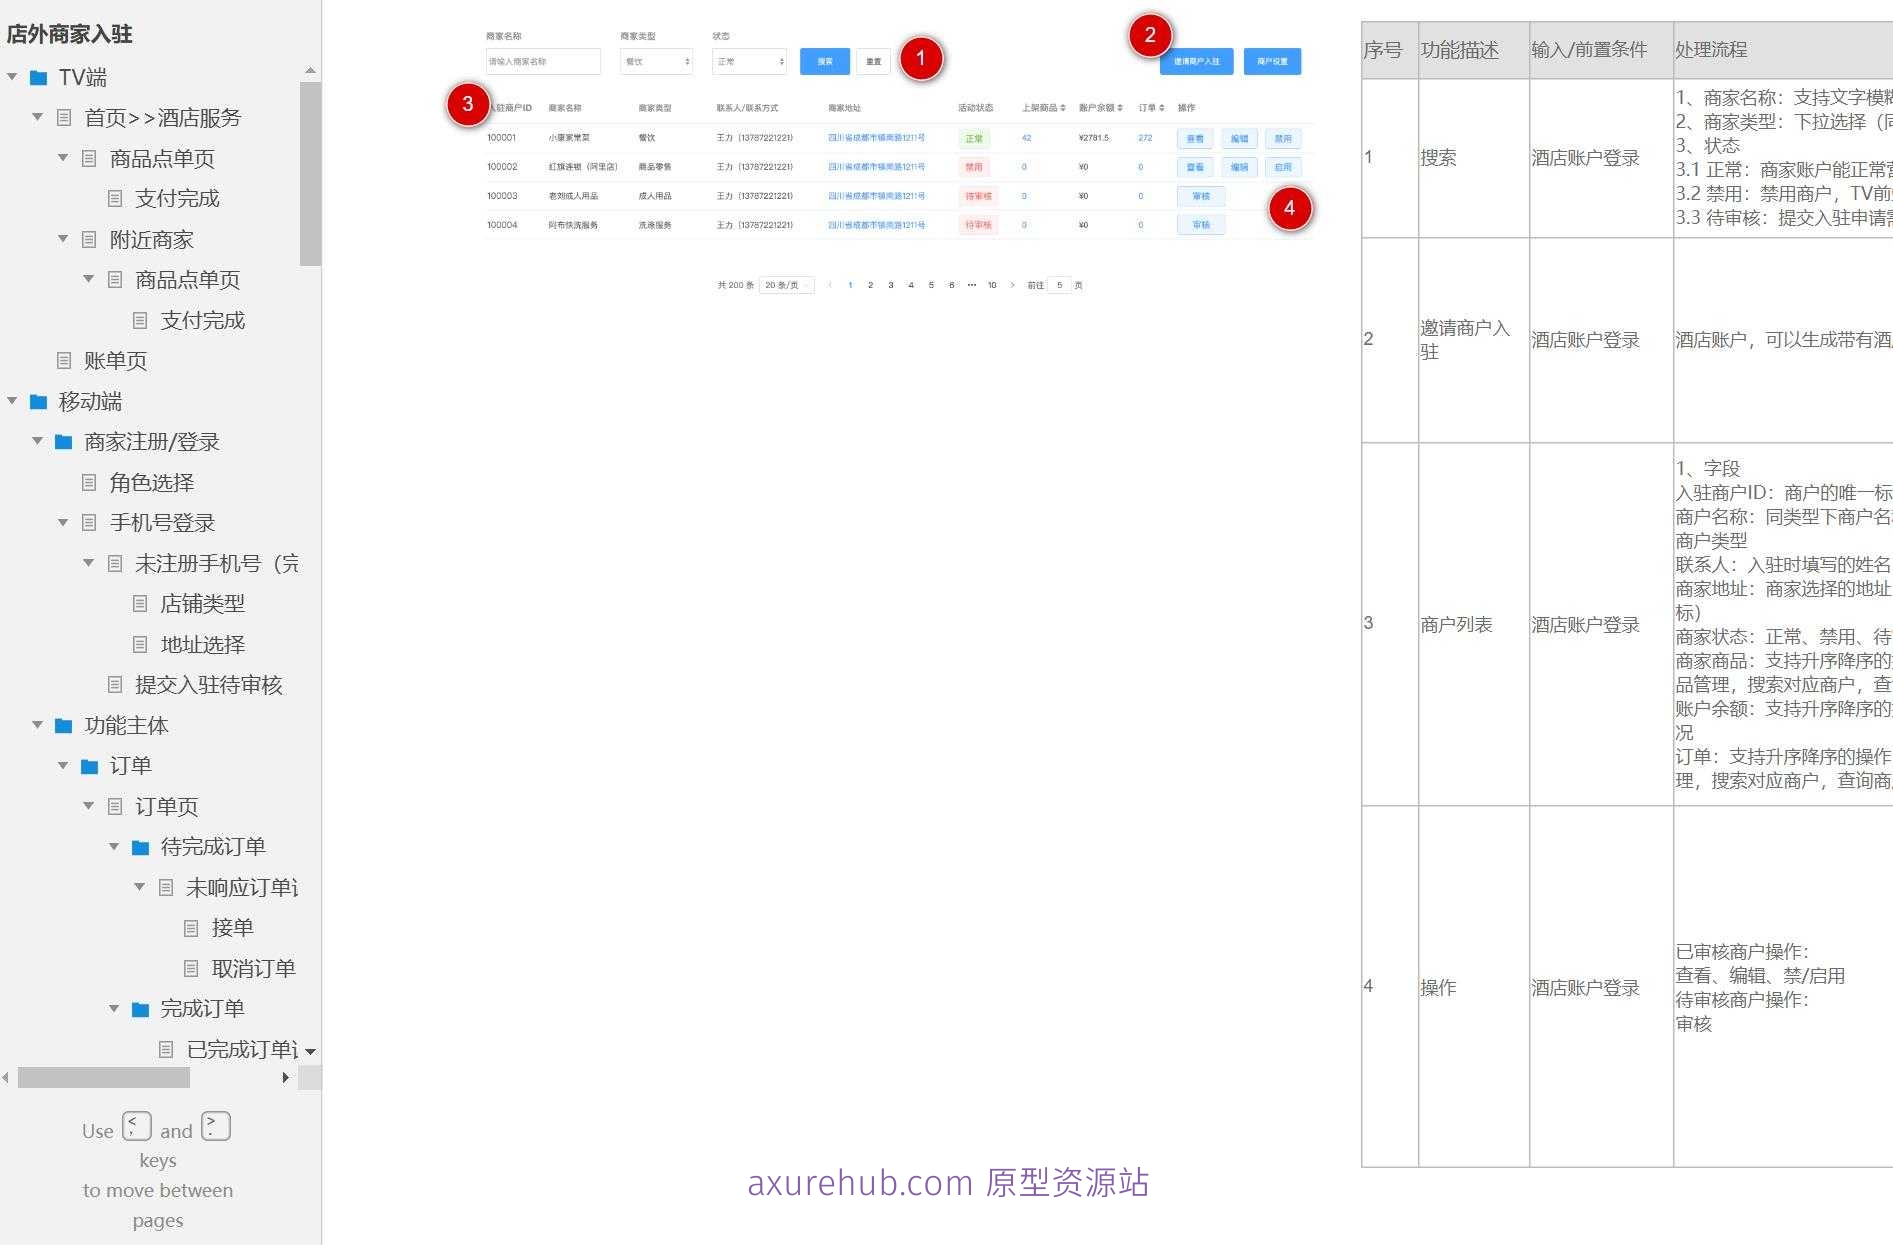Click the sort arrows on the 上架商品 column
The height and width of the screenshot is (1245, 1893).
(1062, 108)
